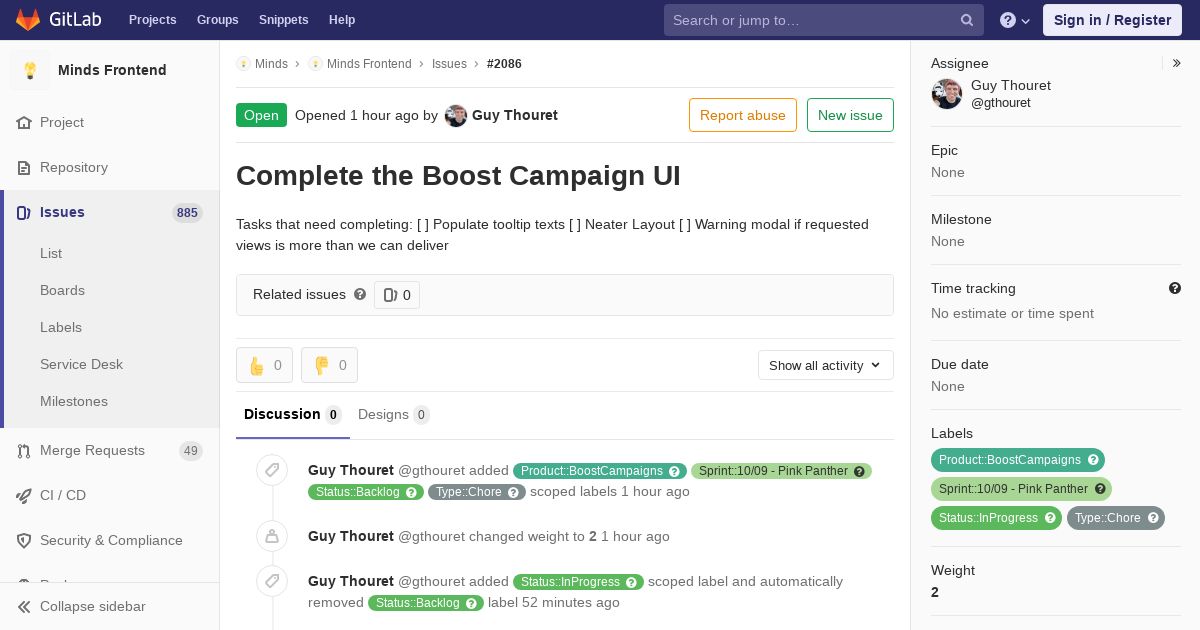Open the Snippets page

[x=283, y=20]
